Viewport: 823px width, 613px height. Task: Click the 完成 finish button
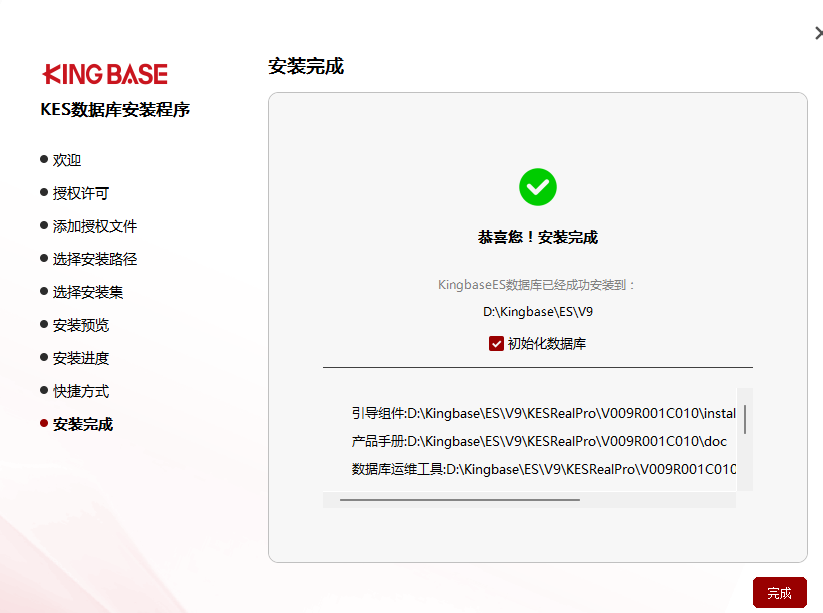tap(779, 593)
